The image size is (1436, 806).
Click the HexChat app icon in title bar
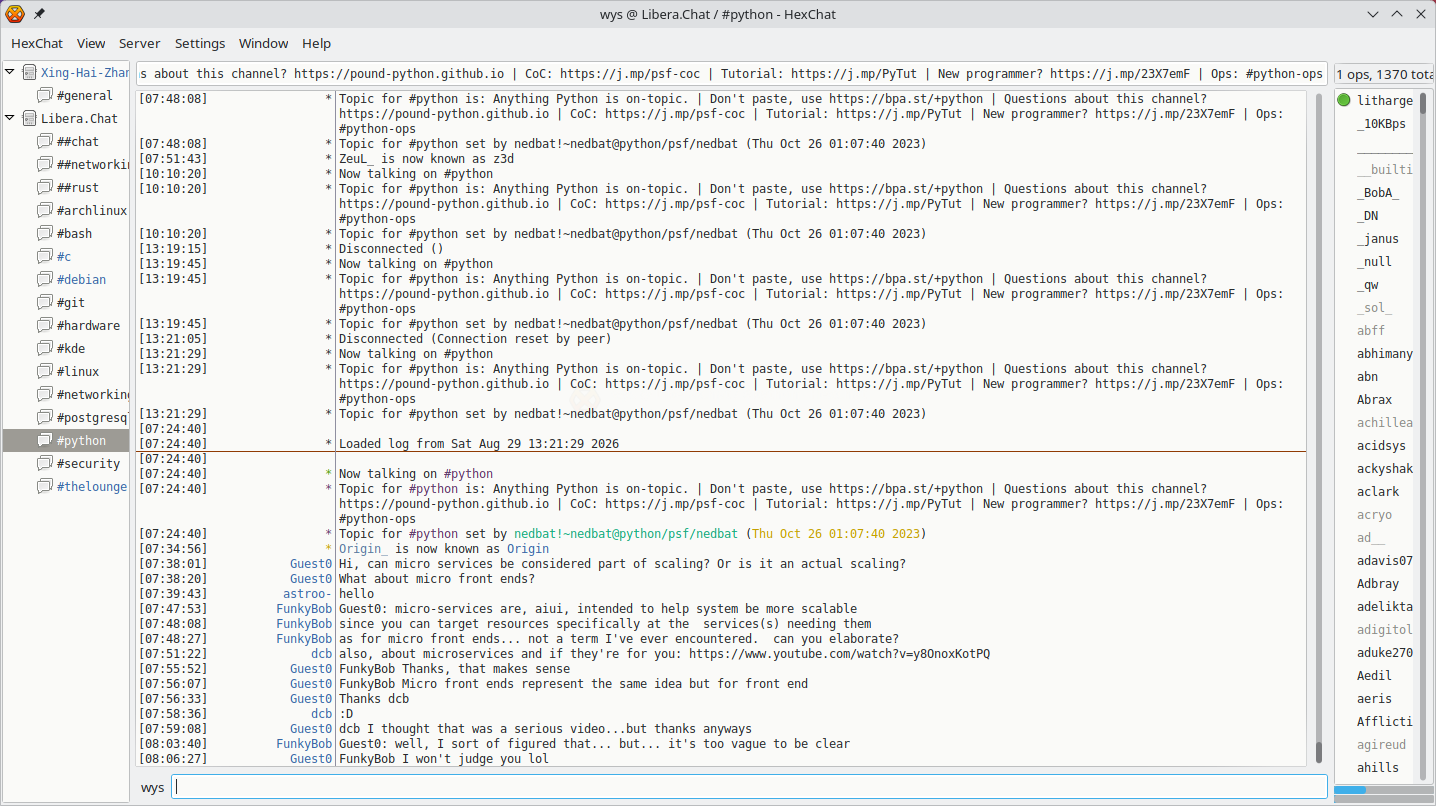pyautogui.click(x=15, y=14)
